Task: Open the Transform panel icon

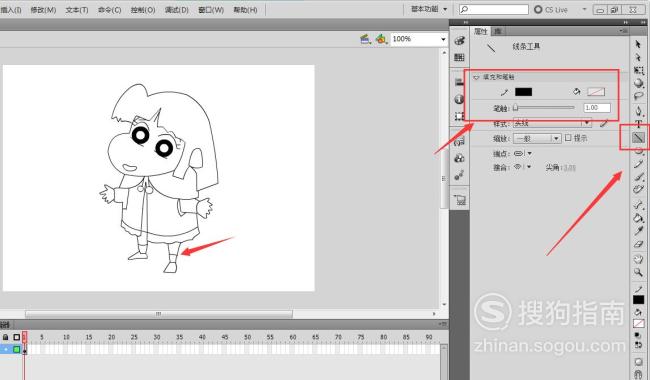Action: pos(459,116)
